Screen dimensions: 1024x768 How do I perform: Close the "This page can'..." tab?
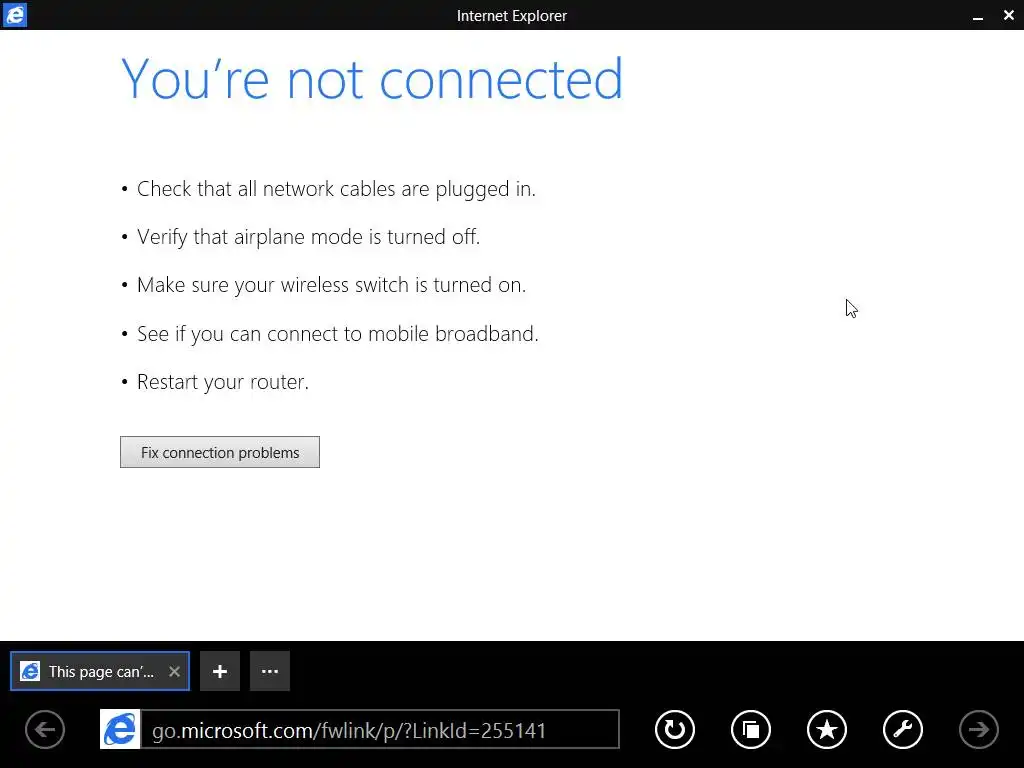click(x=174, y=671)
